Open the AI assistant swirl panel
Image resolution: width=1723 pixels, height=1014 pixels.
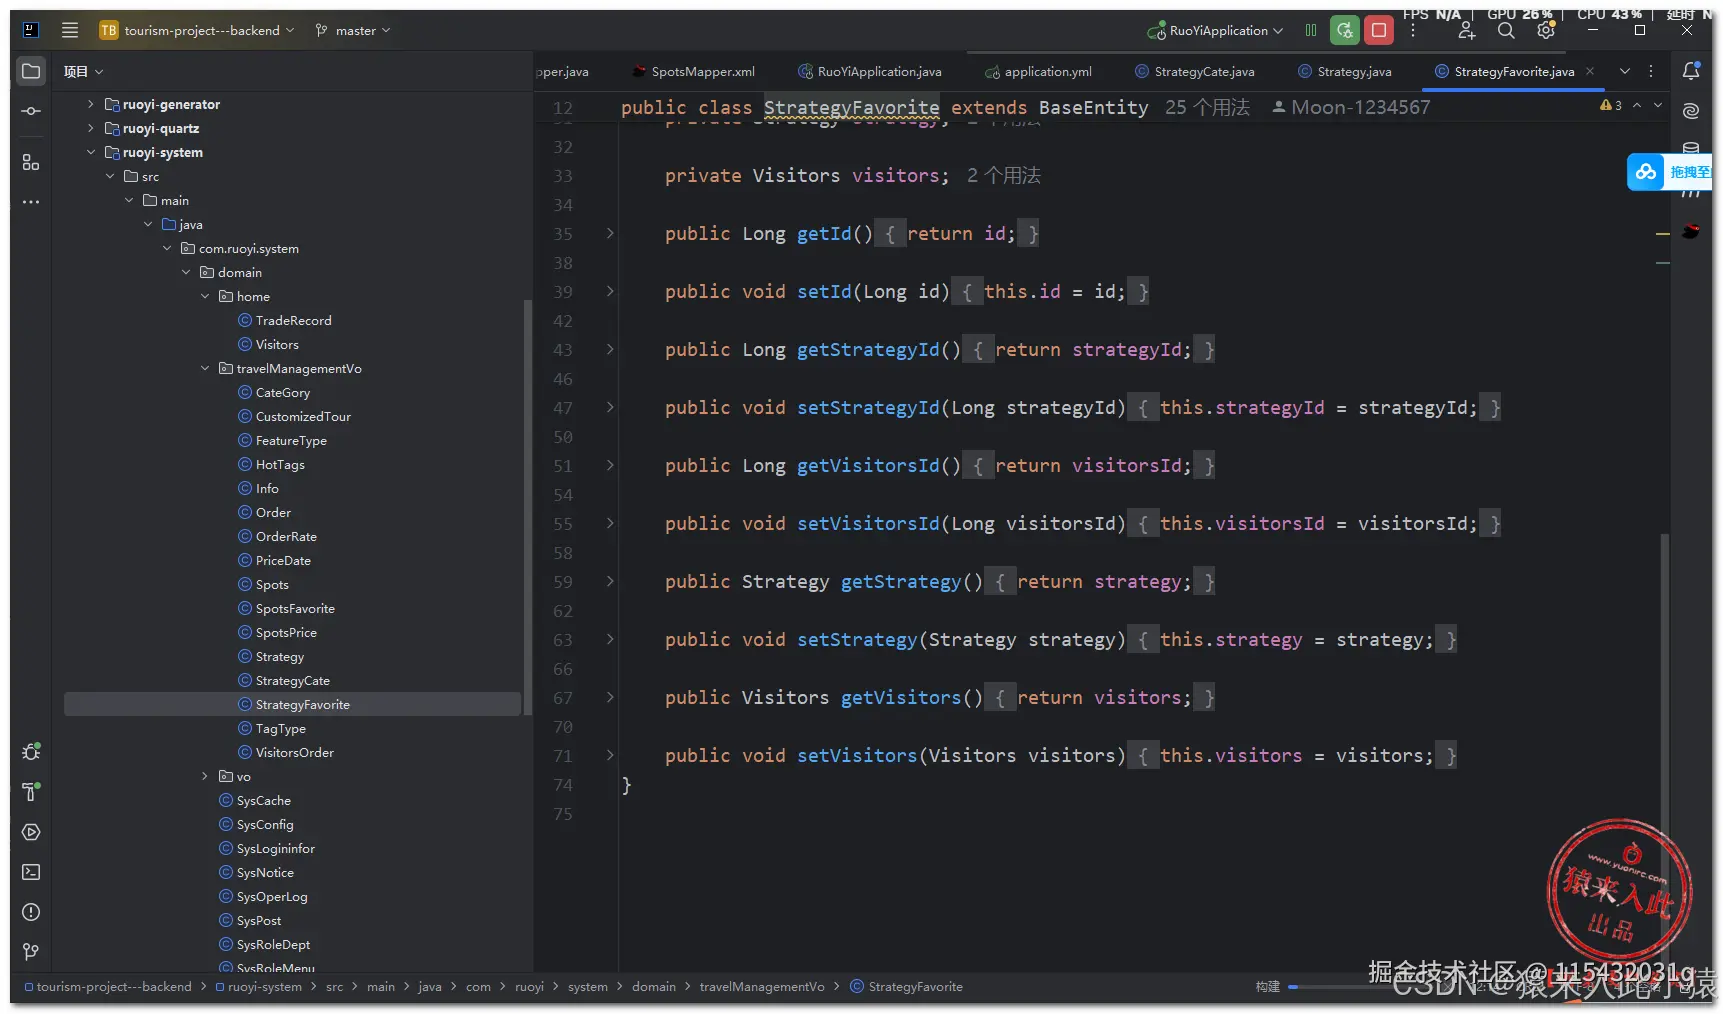pos(1691,111)
